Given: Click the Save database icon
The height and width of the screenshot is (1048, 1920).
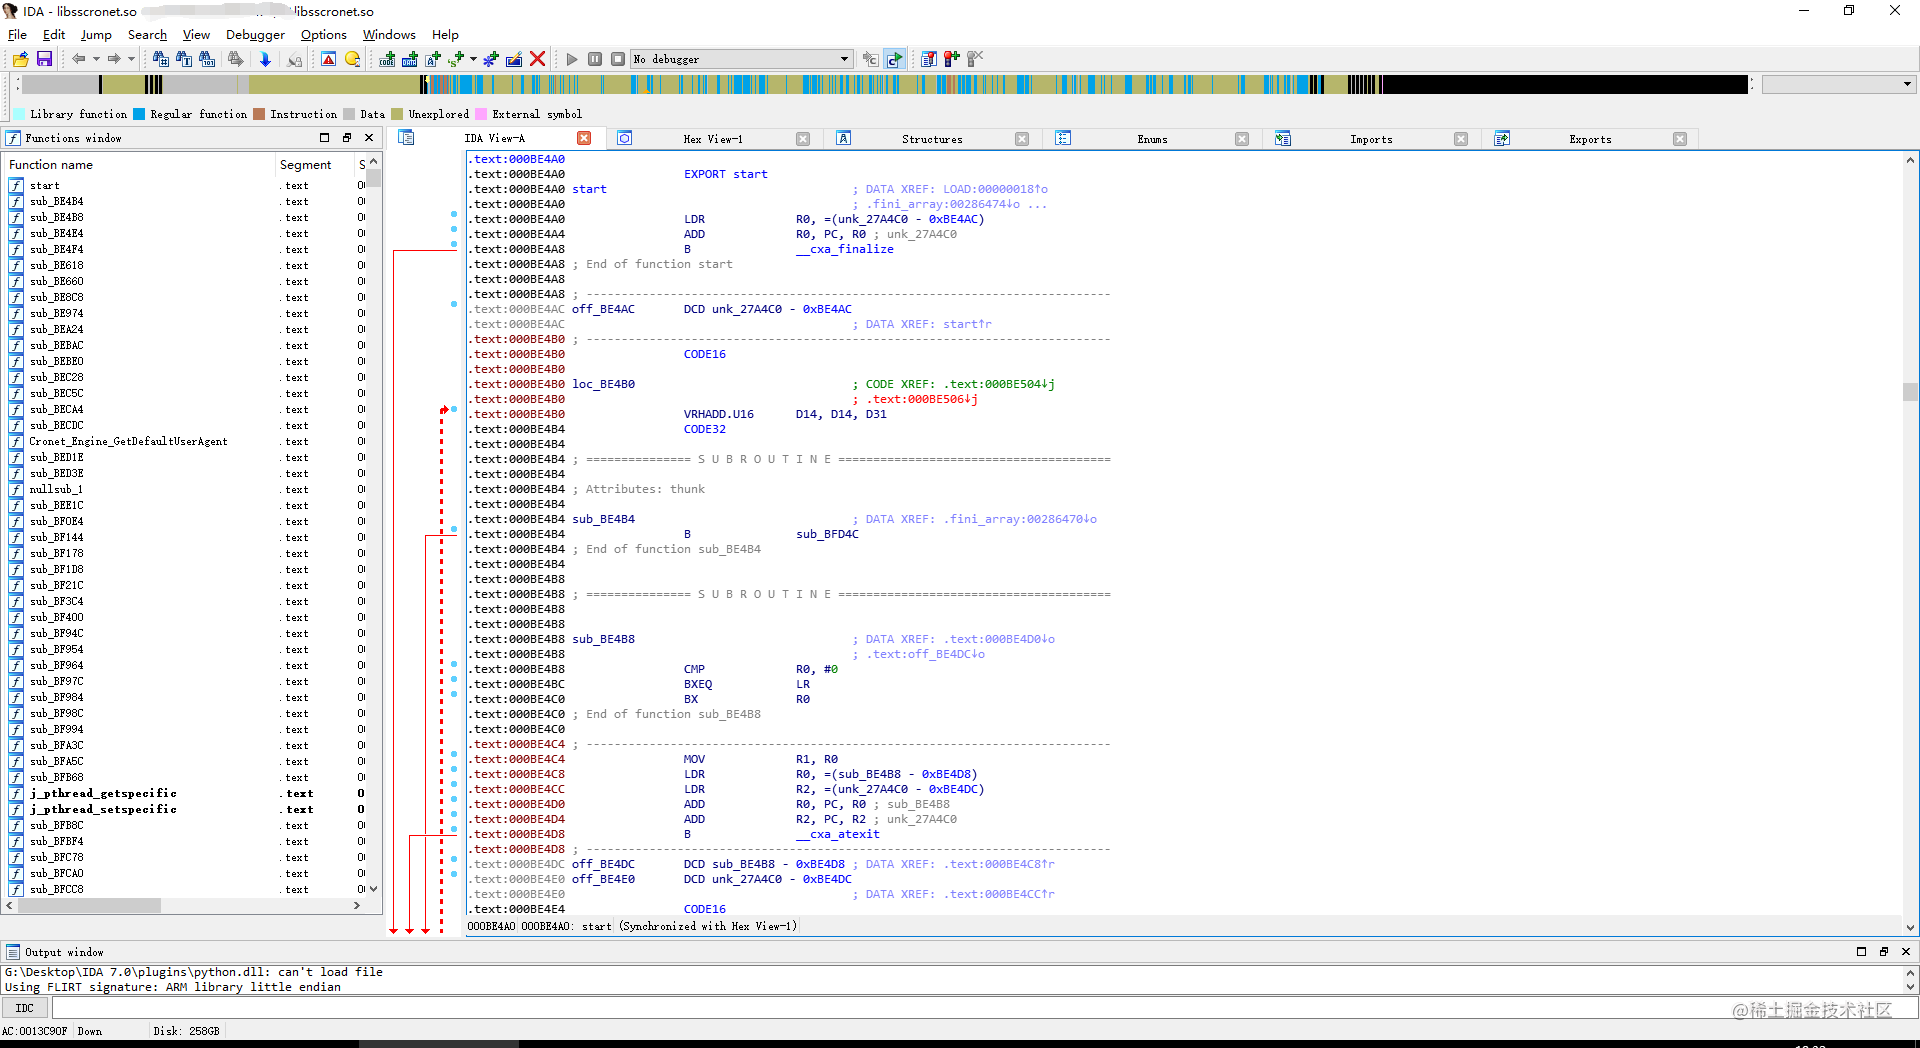Looking at the screenshot, I should pos(44,59).
